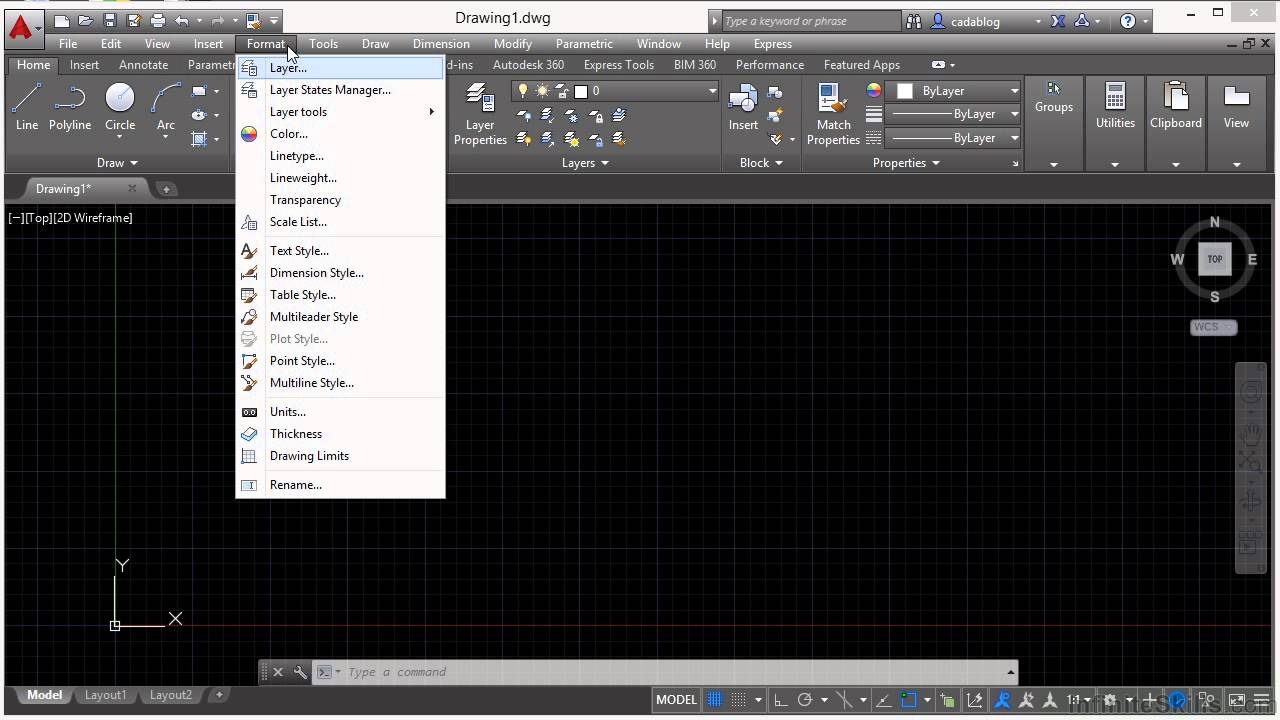Click the Plot printer icon
This screenshot has height=720, width=1280.
click(158, 20)
